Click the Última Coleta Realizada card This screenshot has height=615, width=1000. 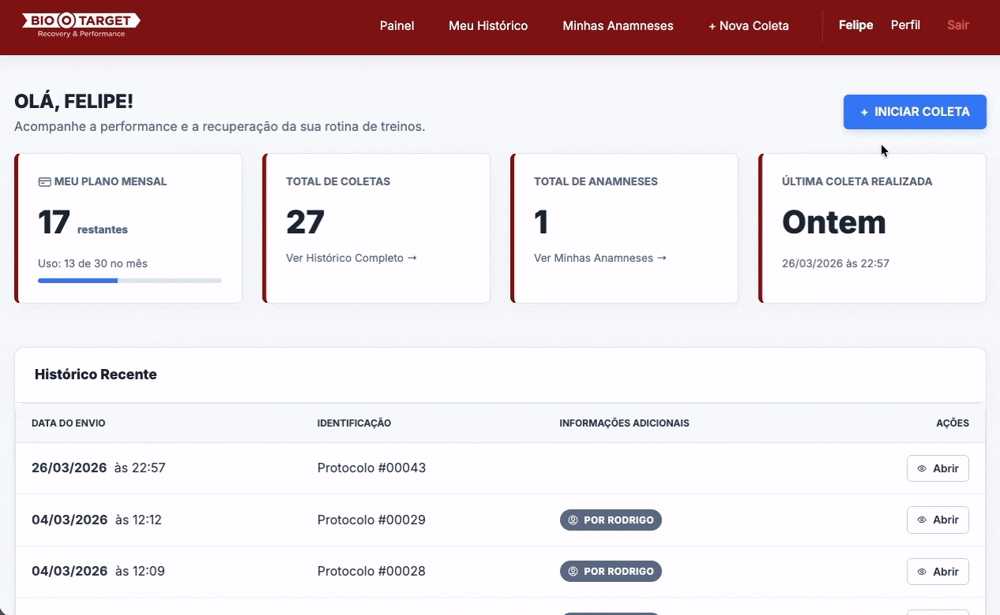872,228
